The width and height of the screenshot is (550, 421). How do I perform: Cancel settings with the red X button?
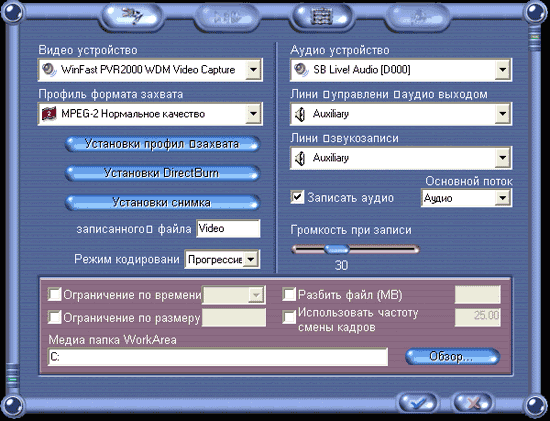coord(473,402)
